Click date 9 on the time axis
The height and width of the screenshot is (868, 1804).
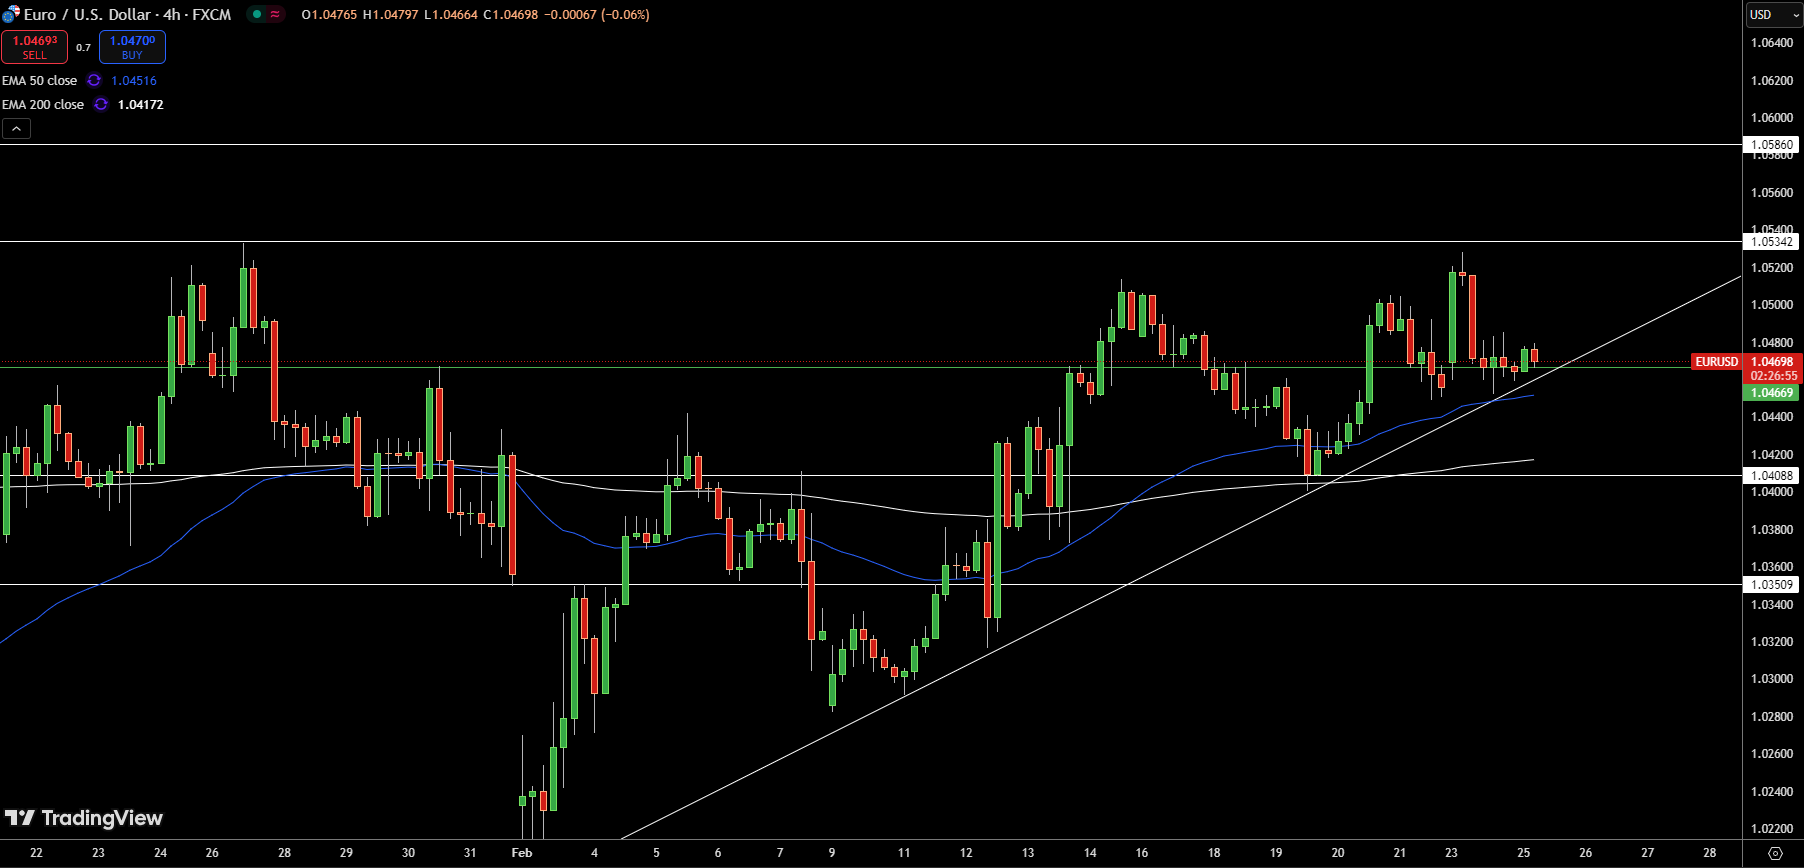tap(832, 853)
